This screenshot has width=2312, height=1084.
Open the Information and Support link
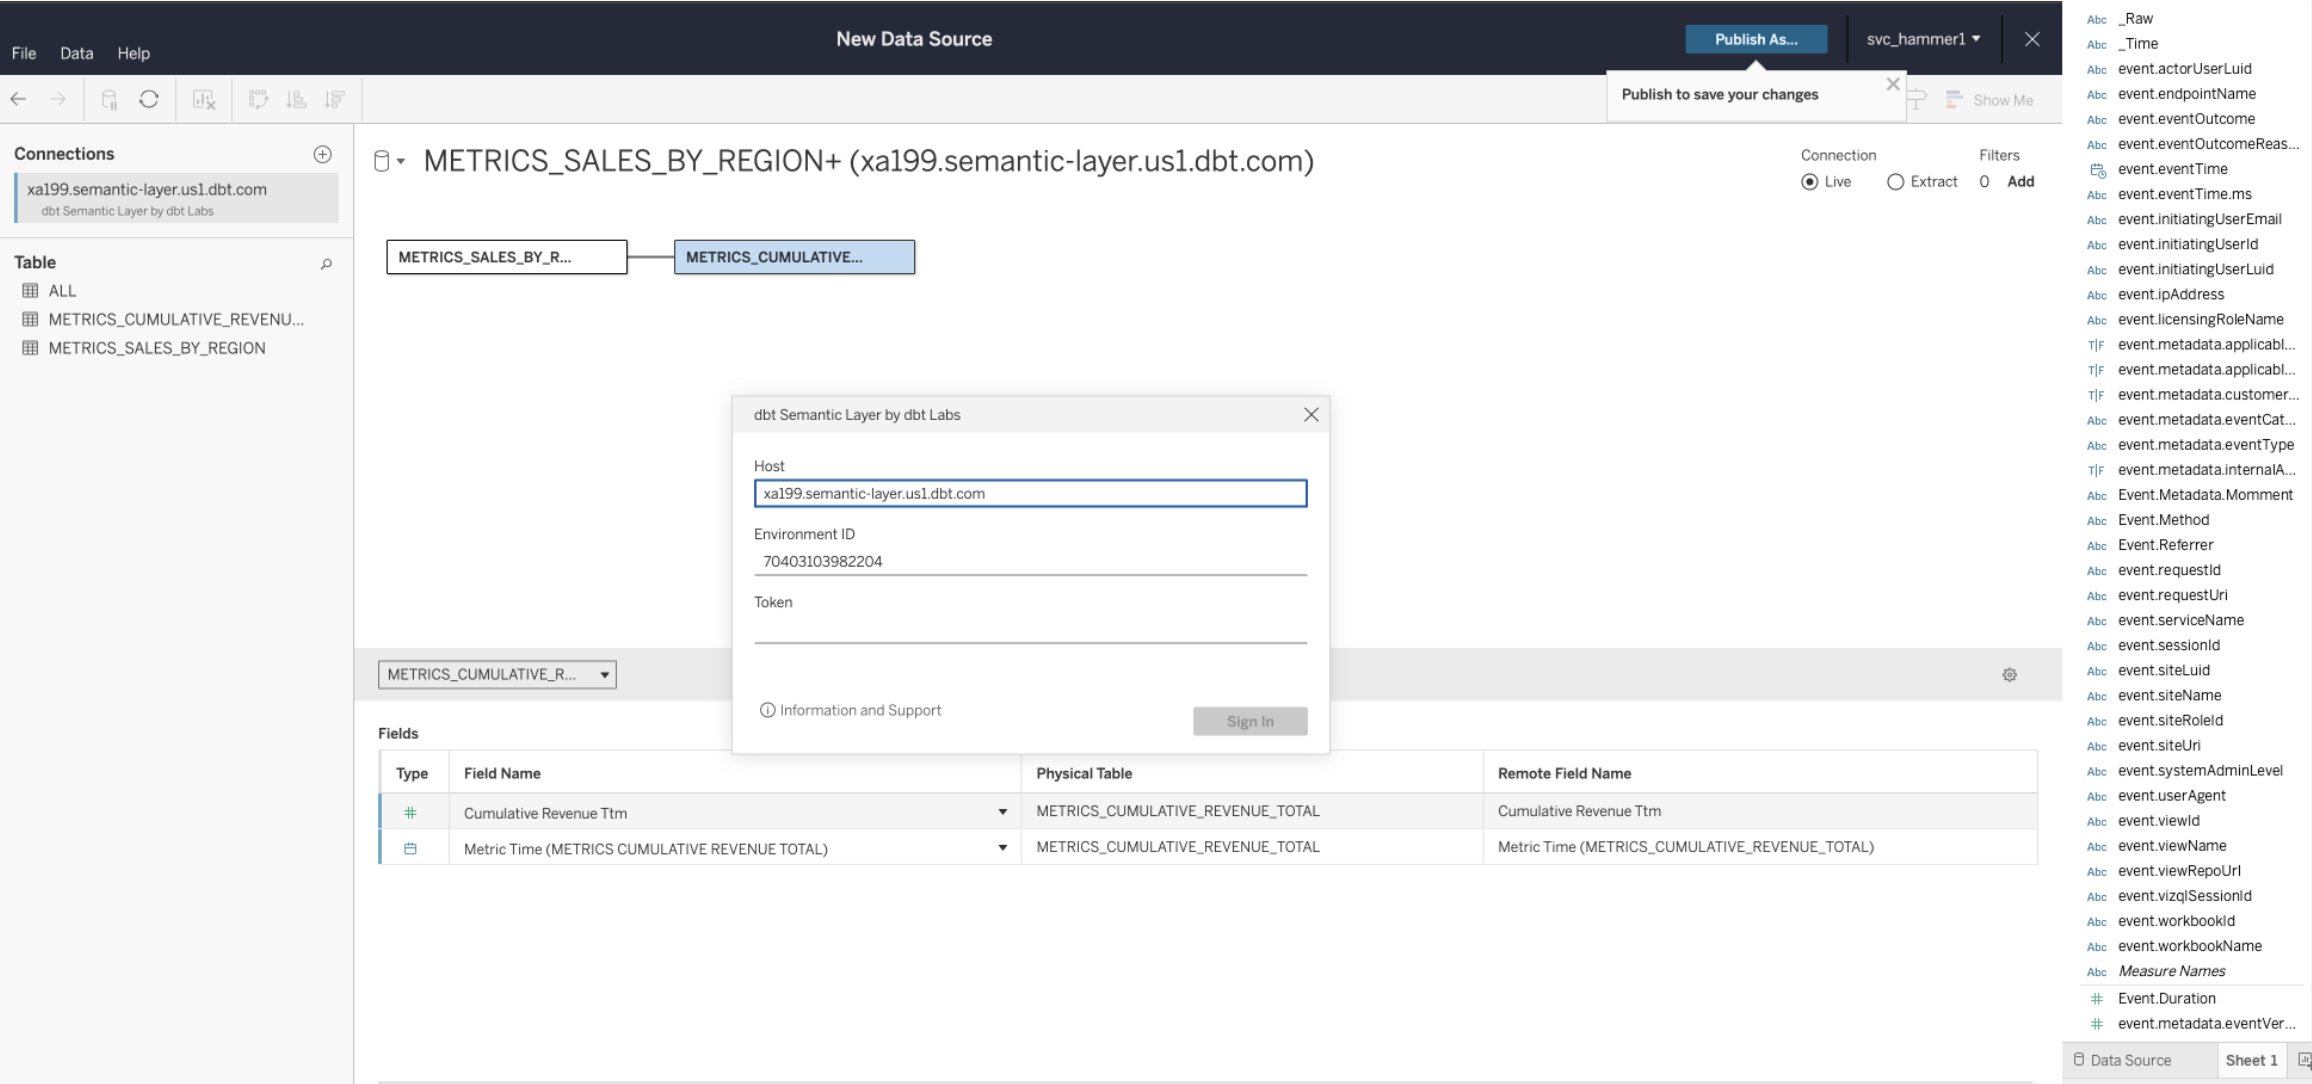coord(860,710)
